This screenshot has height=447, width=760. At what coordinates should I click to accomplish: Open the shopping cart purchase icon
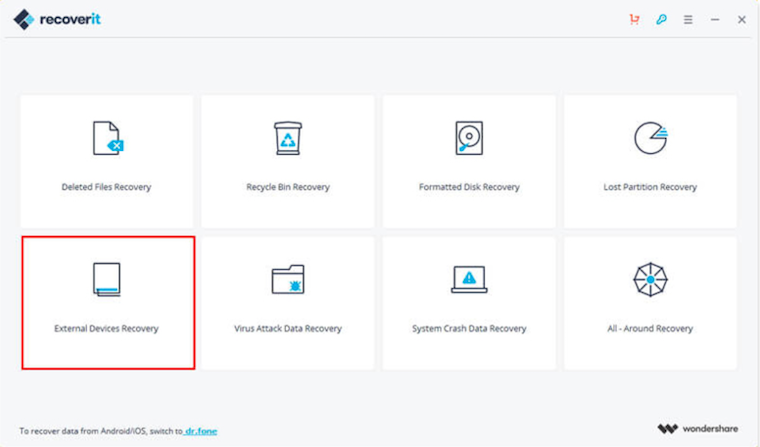(x=634, y=19)
